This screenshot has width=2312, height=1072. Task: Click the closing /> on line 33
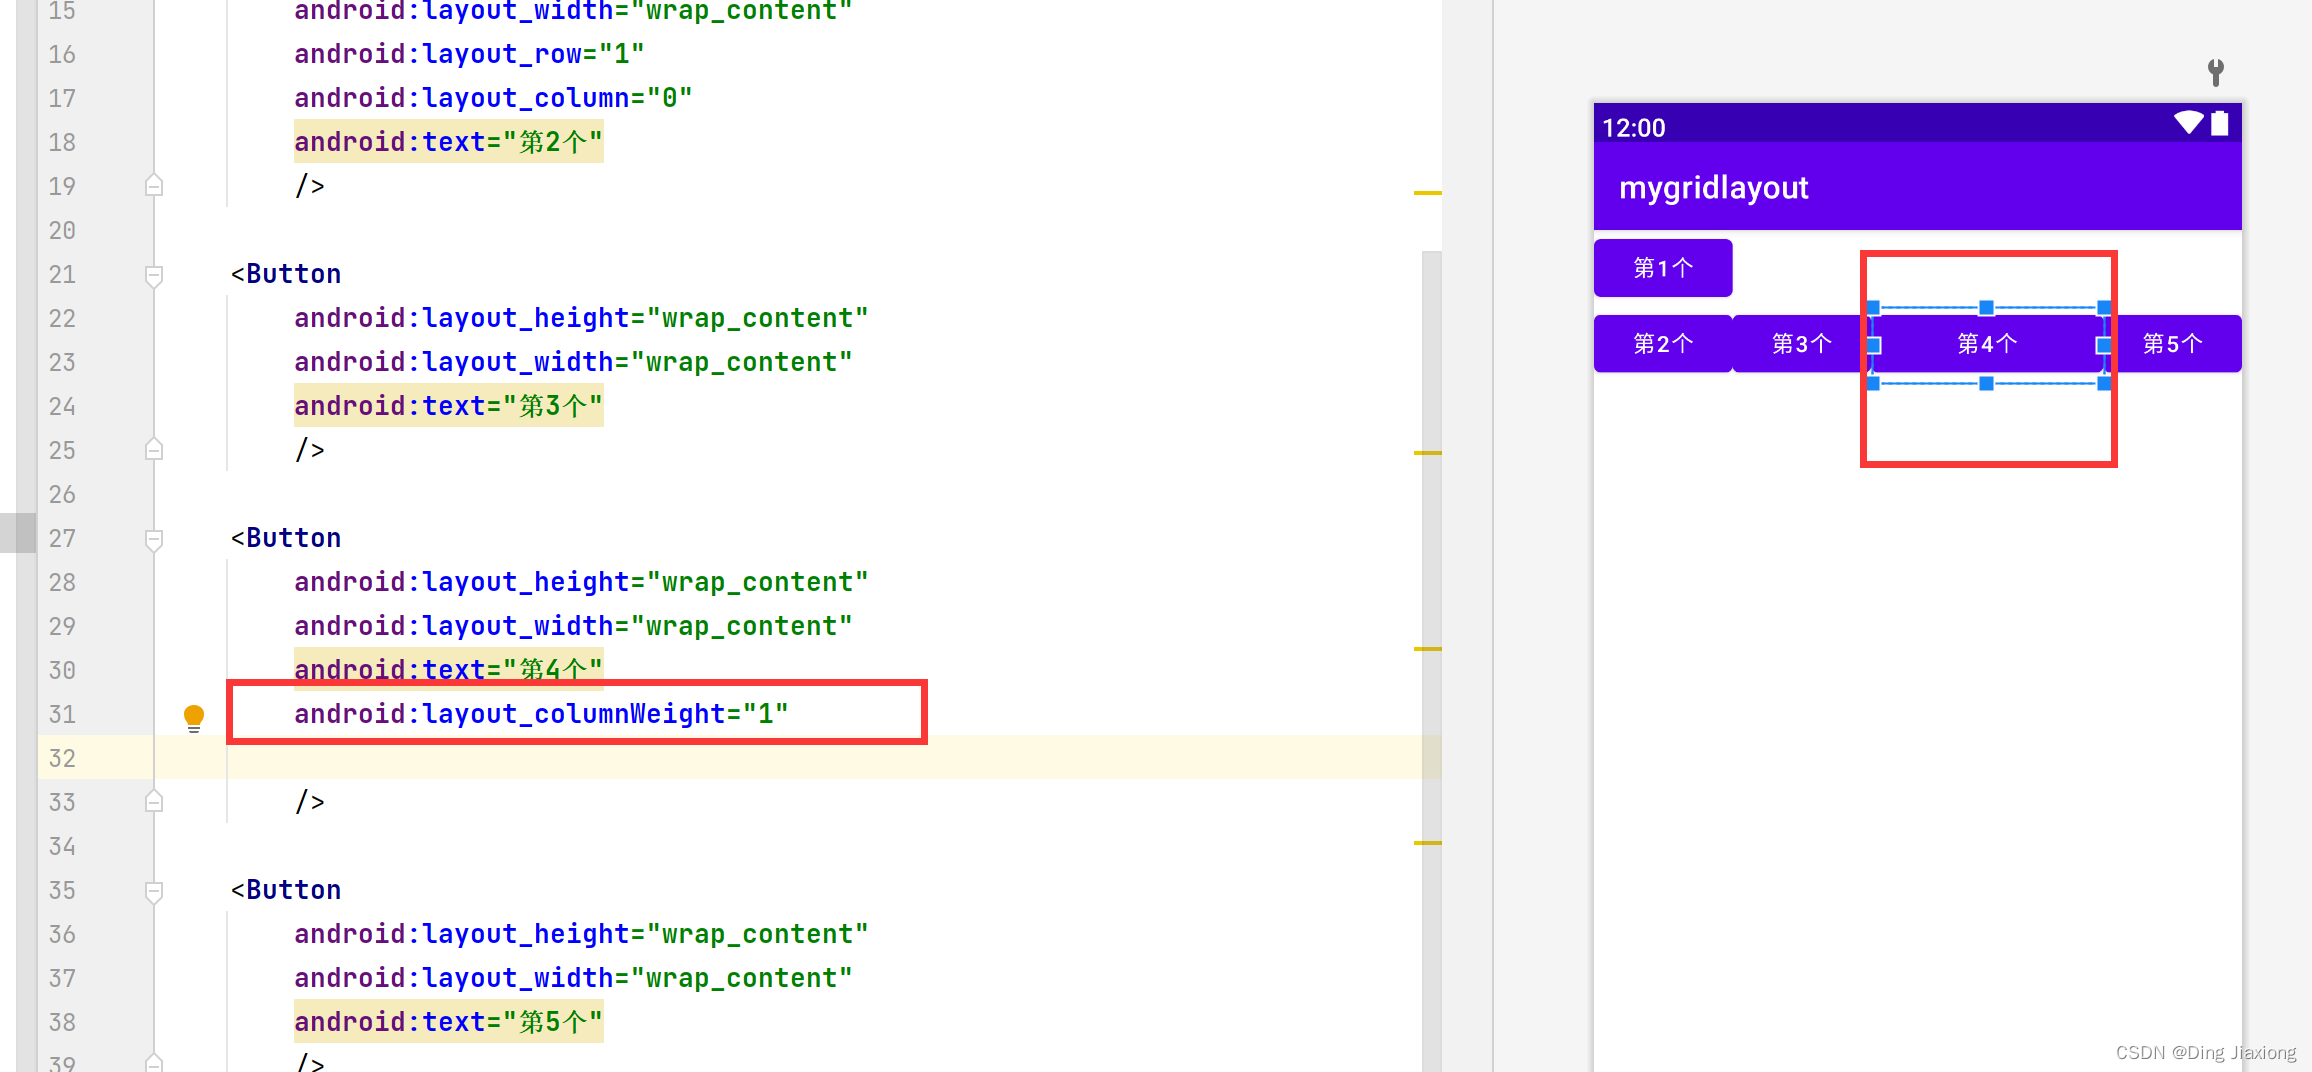[310, 802]
